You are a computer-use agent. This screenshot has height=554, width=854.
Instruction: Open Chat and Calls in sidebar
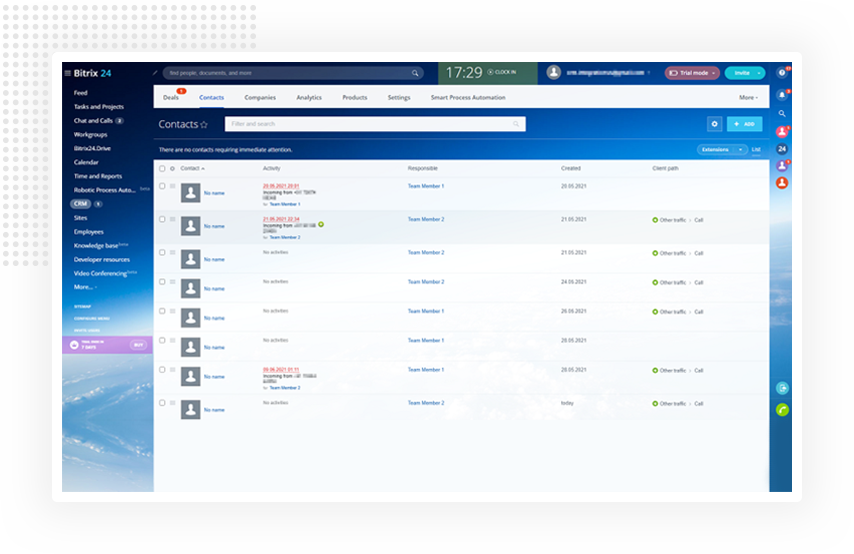93,120
